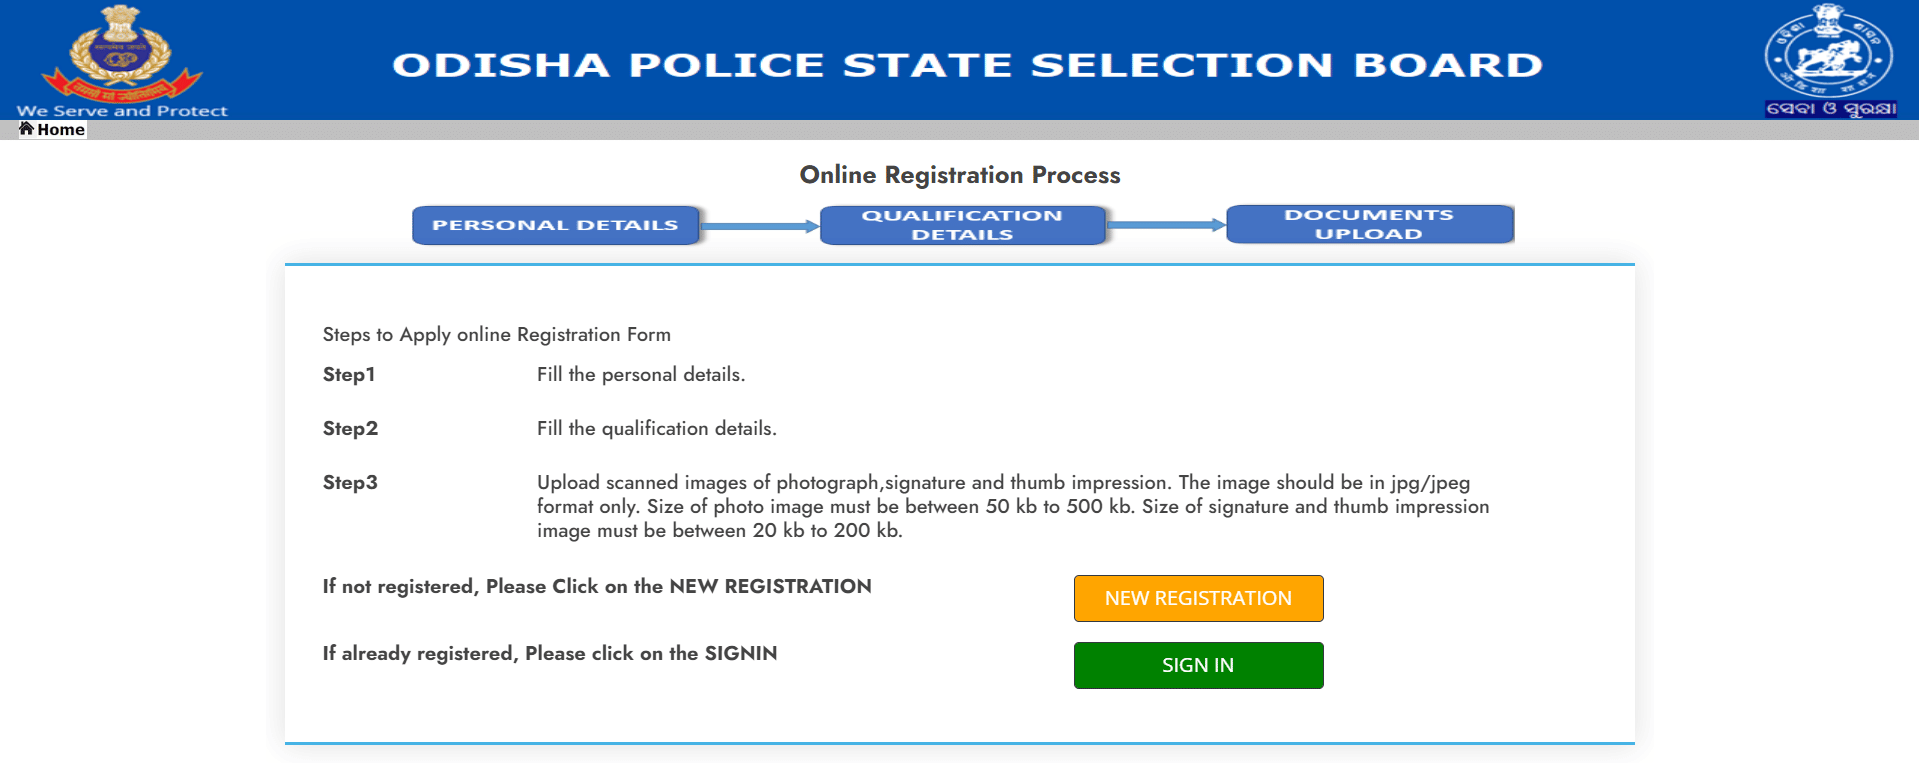
Task: Select the Qualification Details step box
Action: point(963,225)
